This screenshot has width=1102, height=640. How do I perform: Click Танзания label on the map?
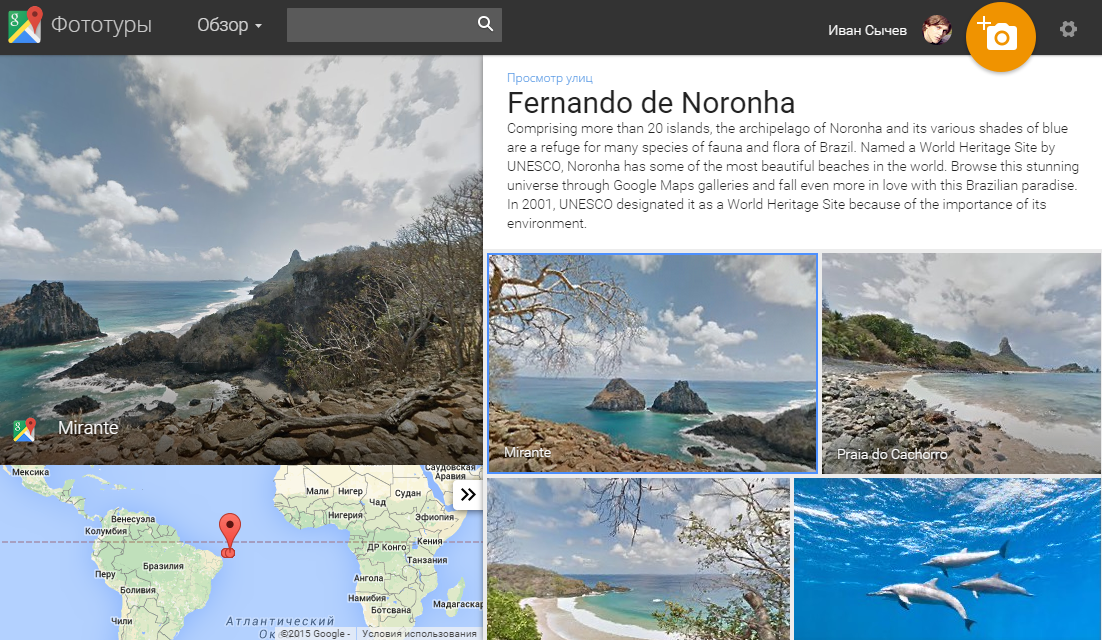(x=427, y=560)
